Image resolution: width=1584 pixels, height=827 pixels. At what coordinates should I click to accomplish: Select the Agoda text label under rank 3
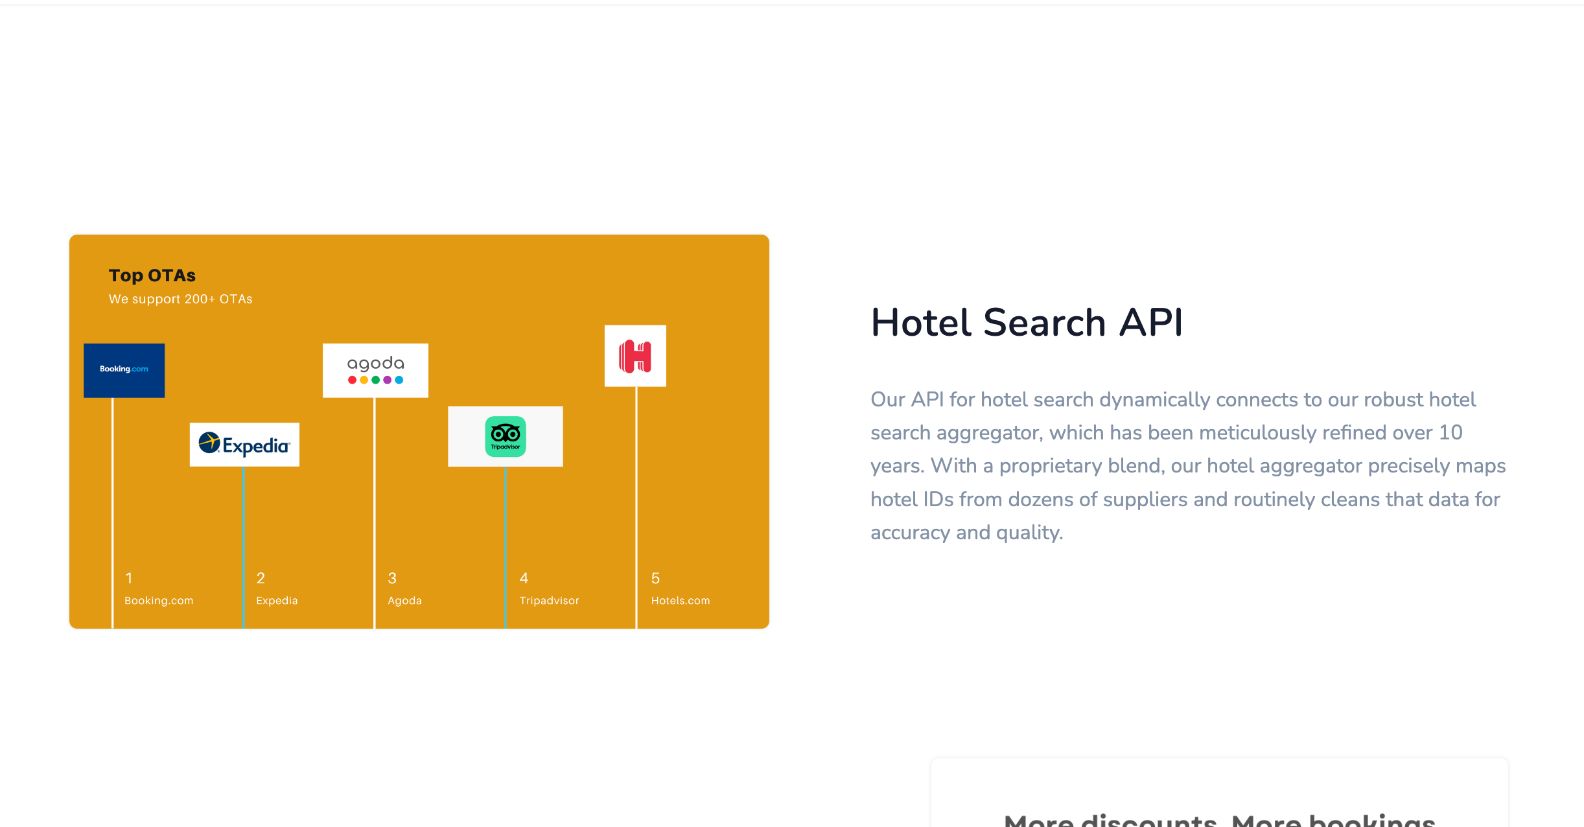click(405, 601)
